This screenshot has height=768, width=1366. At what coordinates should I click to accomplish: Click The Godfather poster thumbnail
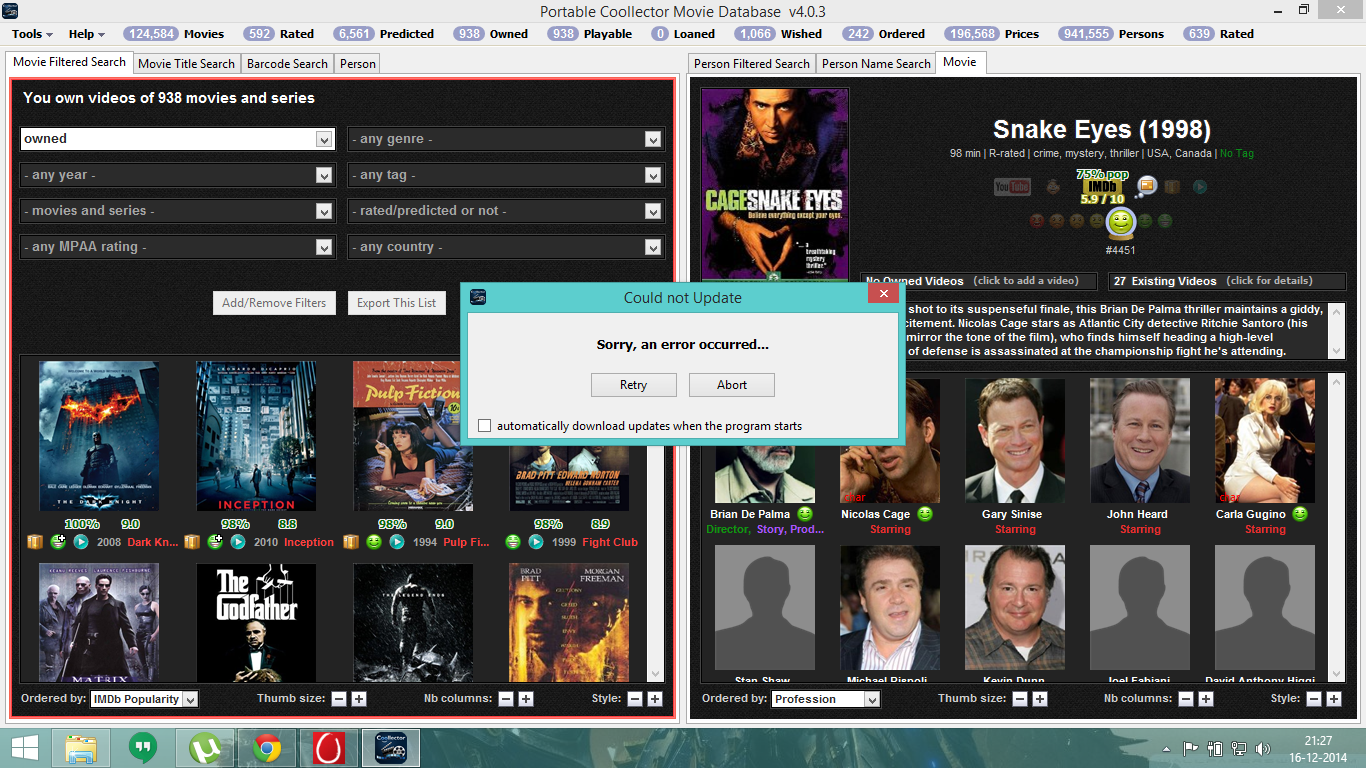coord(256,623)
